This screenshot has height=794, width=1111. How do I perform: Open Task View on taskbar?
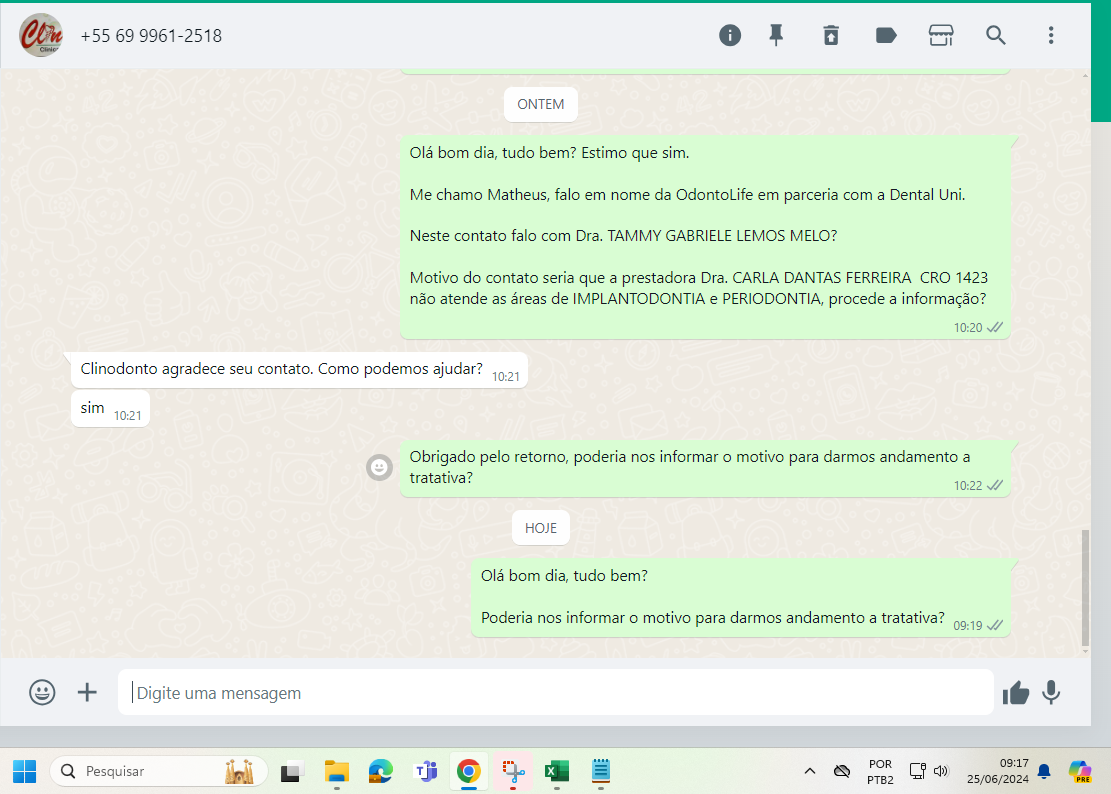click(x=291, y=771)
